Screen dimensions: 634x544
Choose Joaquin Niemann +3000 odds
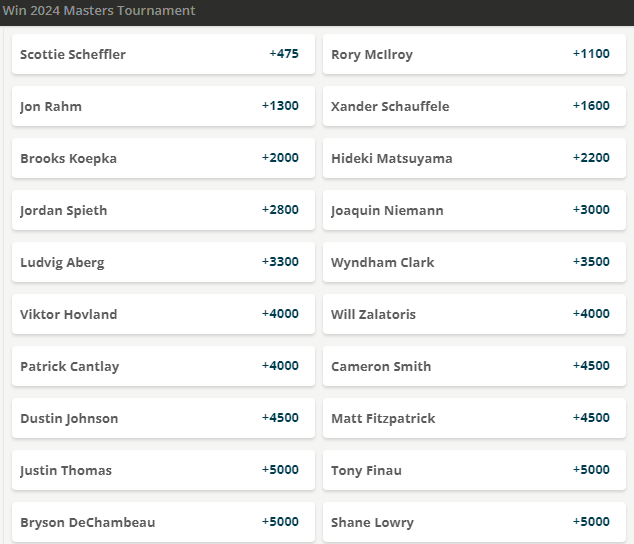pyautogui.click(x=474, y=210)
